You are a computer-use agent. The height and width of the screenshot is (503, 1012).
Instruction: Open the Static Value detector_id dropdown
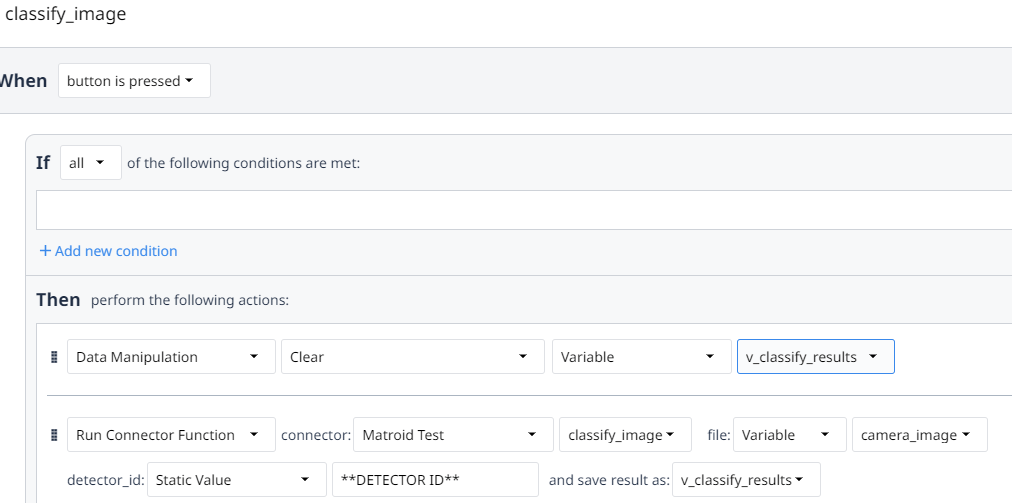tap(236, 480)
